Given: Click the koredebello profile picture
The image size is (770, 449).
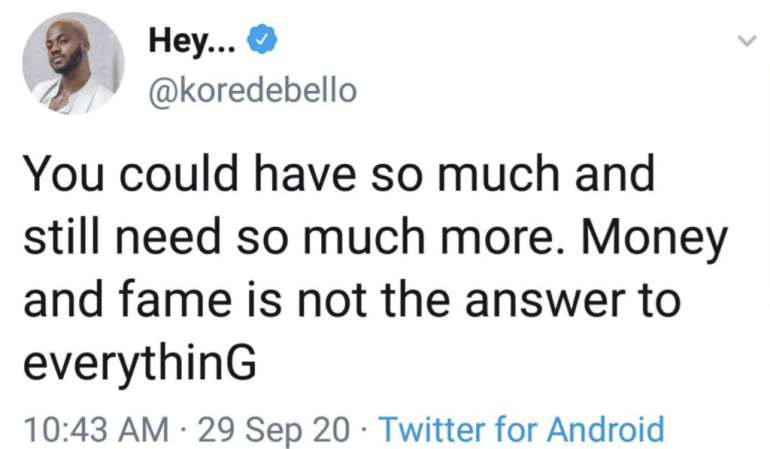Looking at the screenshot, I should click(68, 64).
